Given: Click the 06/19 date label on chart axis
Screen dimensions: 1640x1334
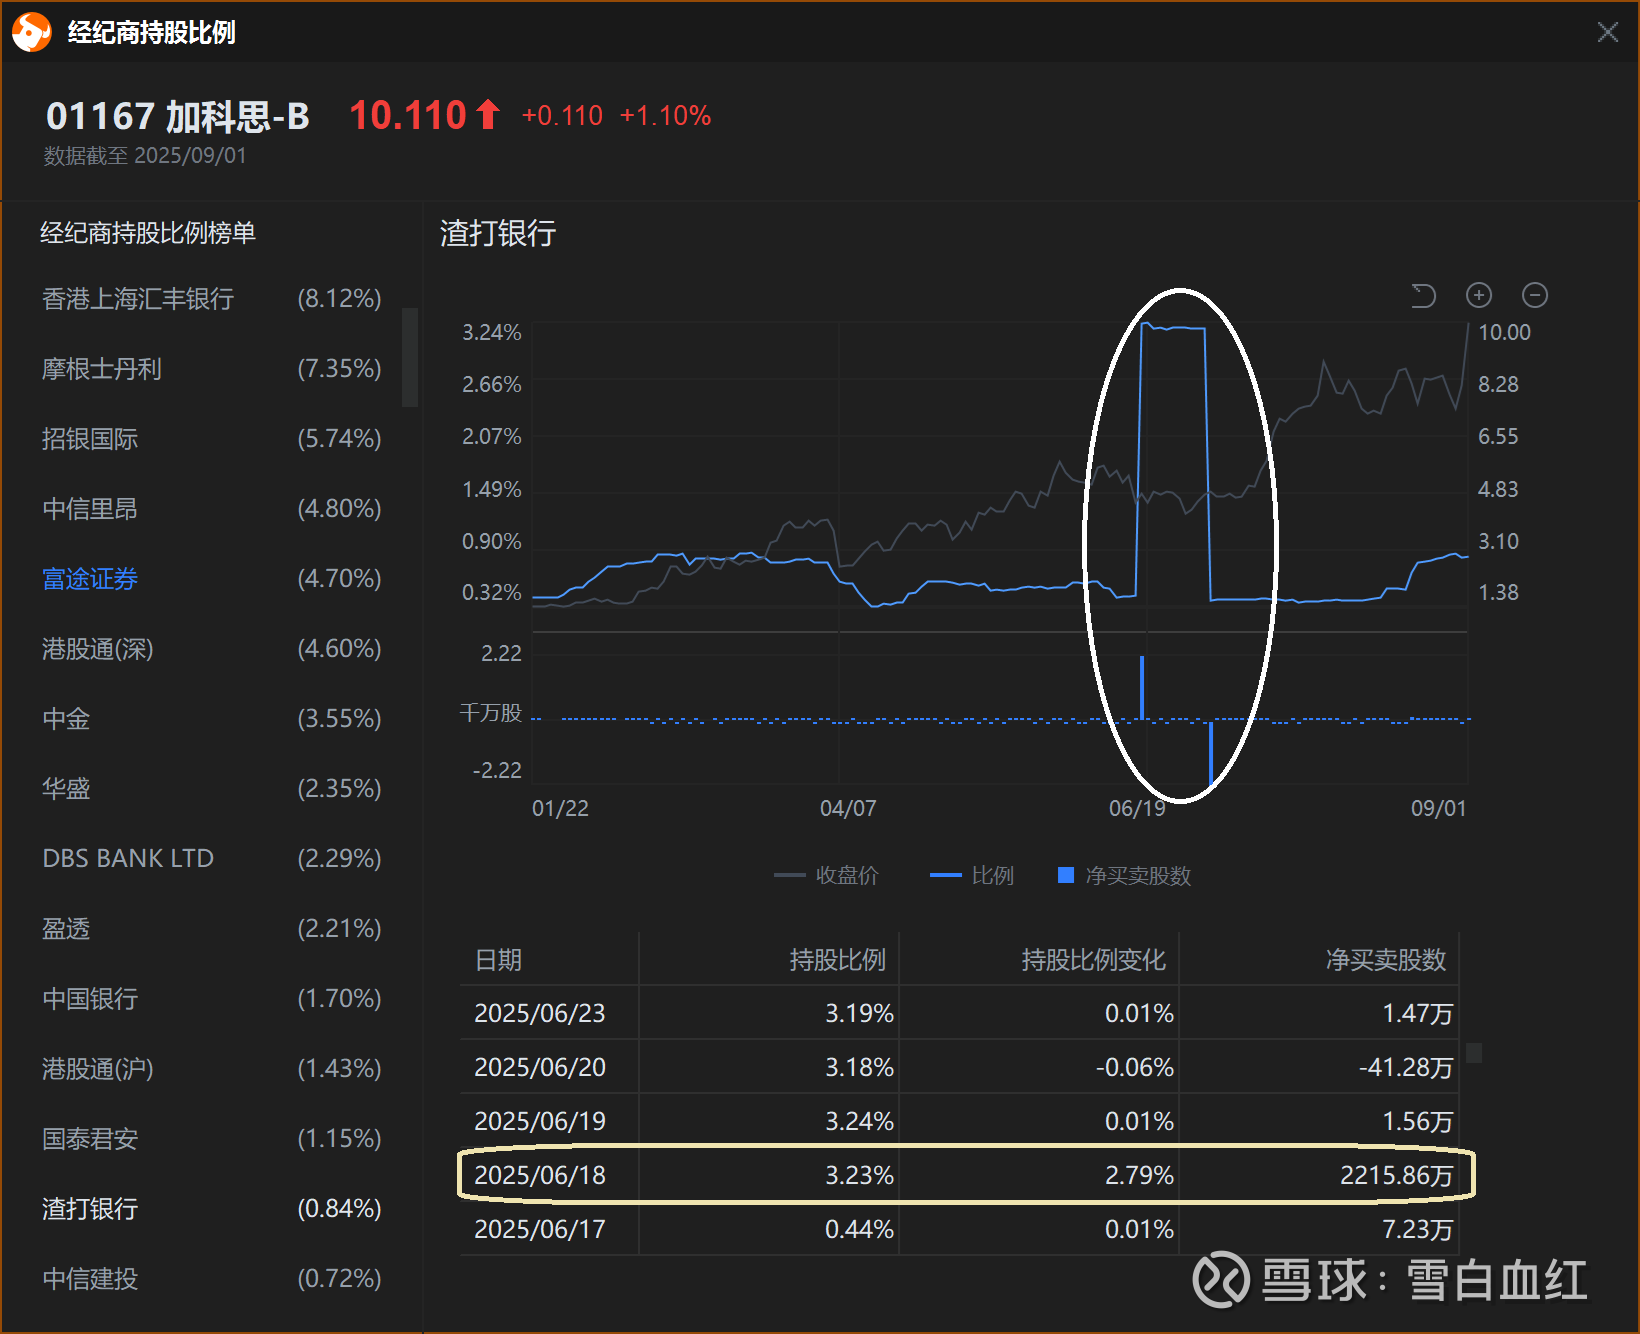Looking at the screenshot, I should (x=1137, y=808).
